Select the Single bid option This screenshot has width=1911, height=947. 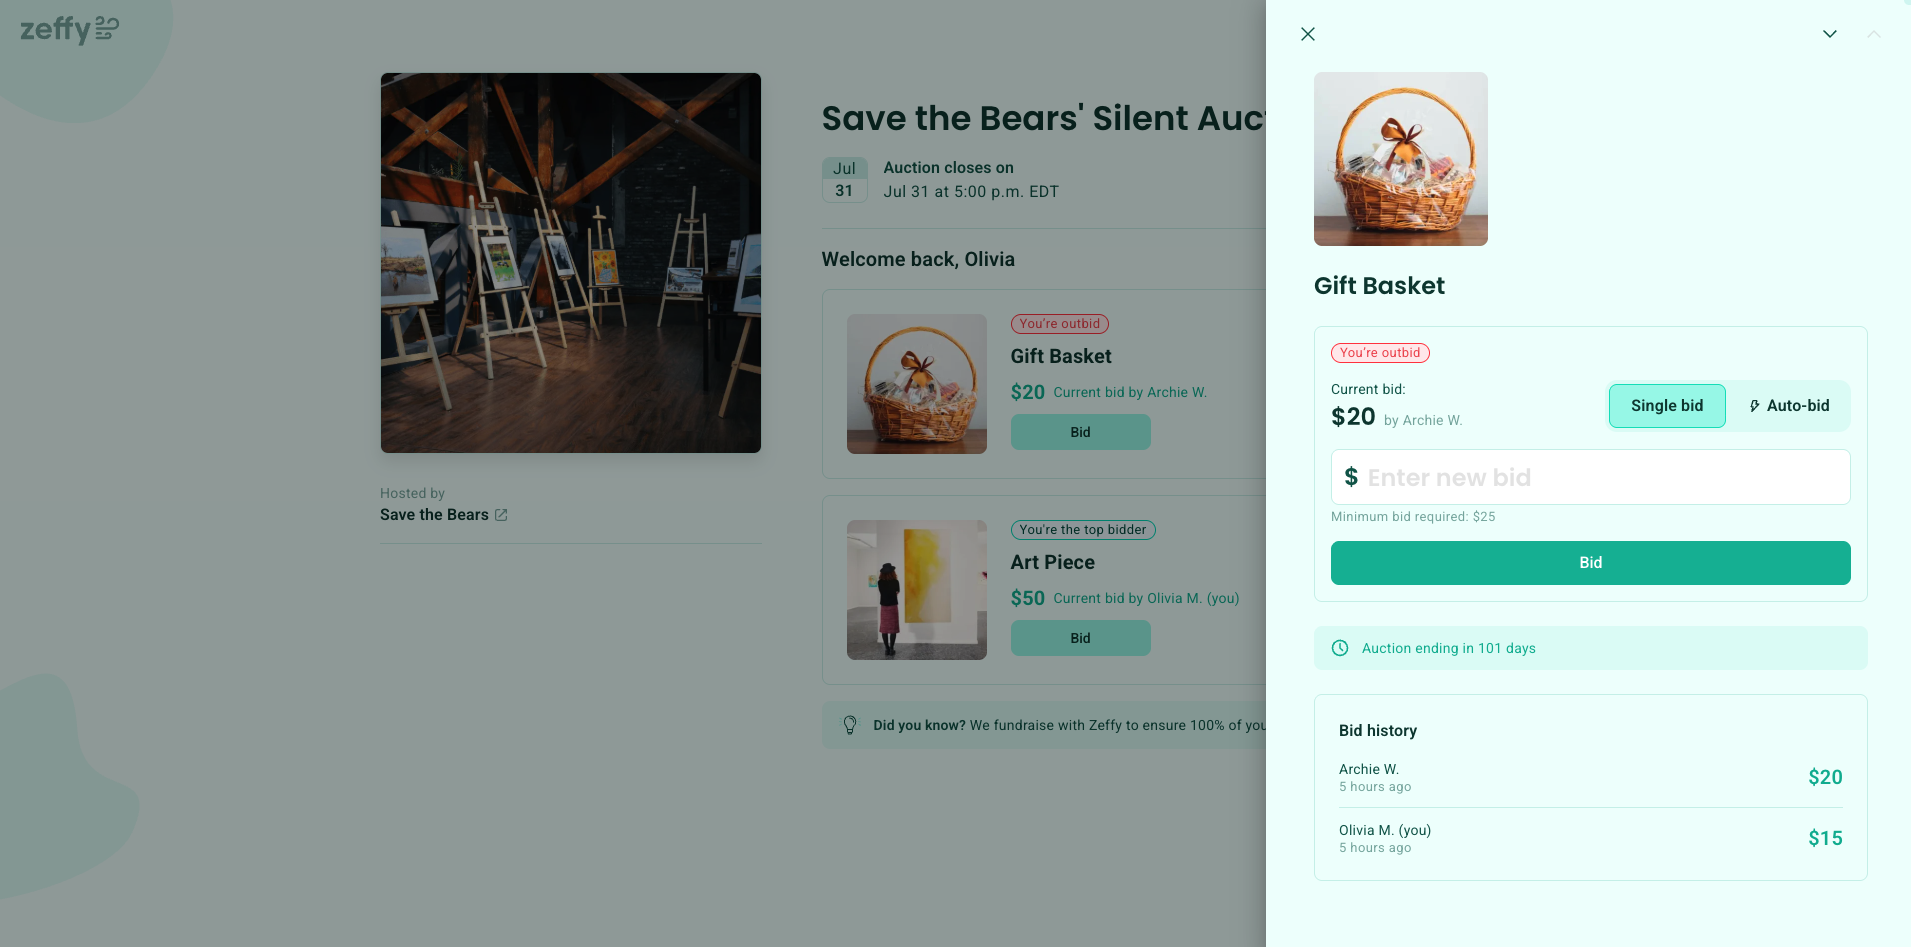(1666, 406)
